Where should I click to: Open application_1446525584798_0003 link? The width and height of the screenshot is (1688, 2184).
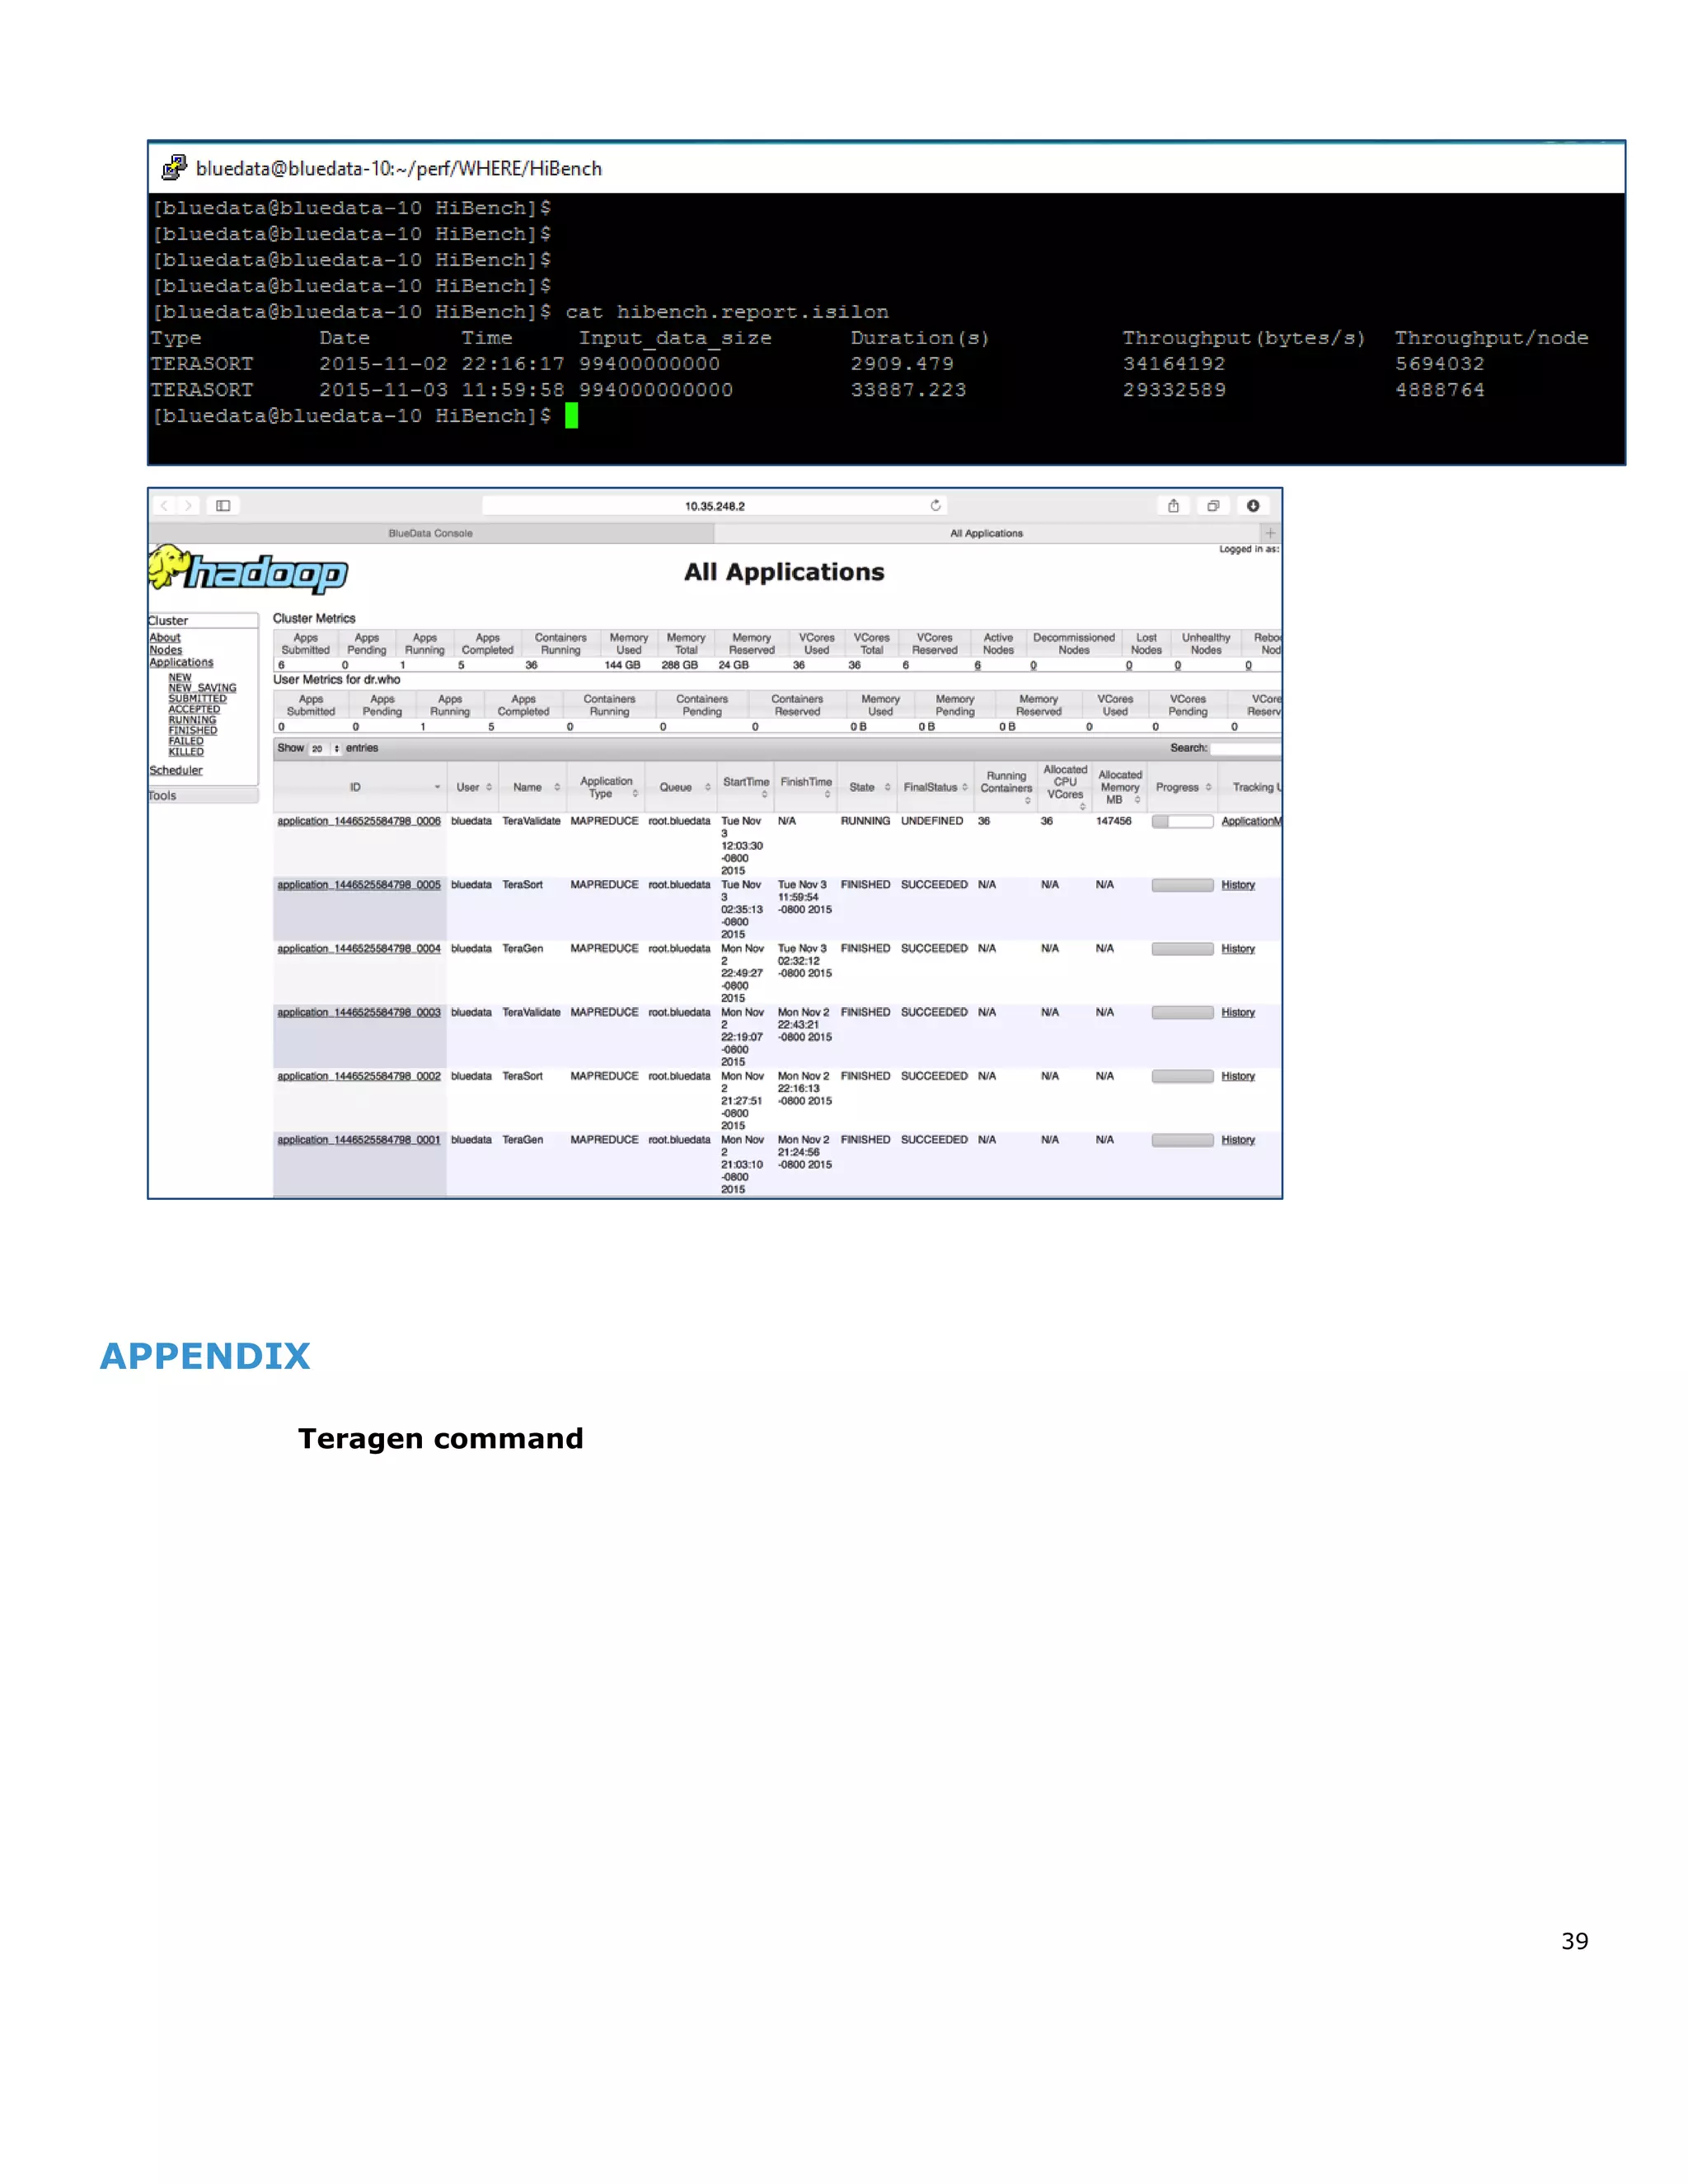click(359, 1012)
